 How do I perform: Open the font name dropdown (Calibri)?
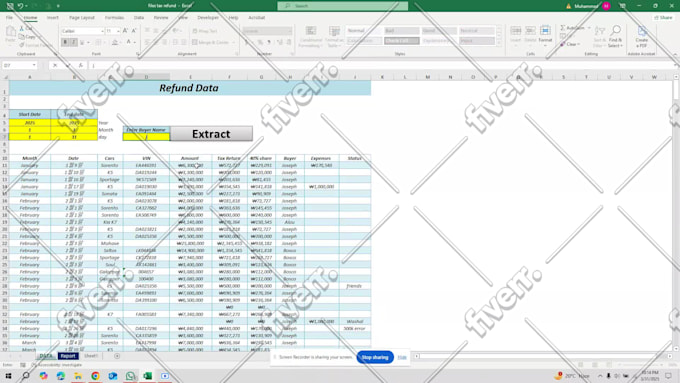click(102, 31)
